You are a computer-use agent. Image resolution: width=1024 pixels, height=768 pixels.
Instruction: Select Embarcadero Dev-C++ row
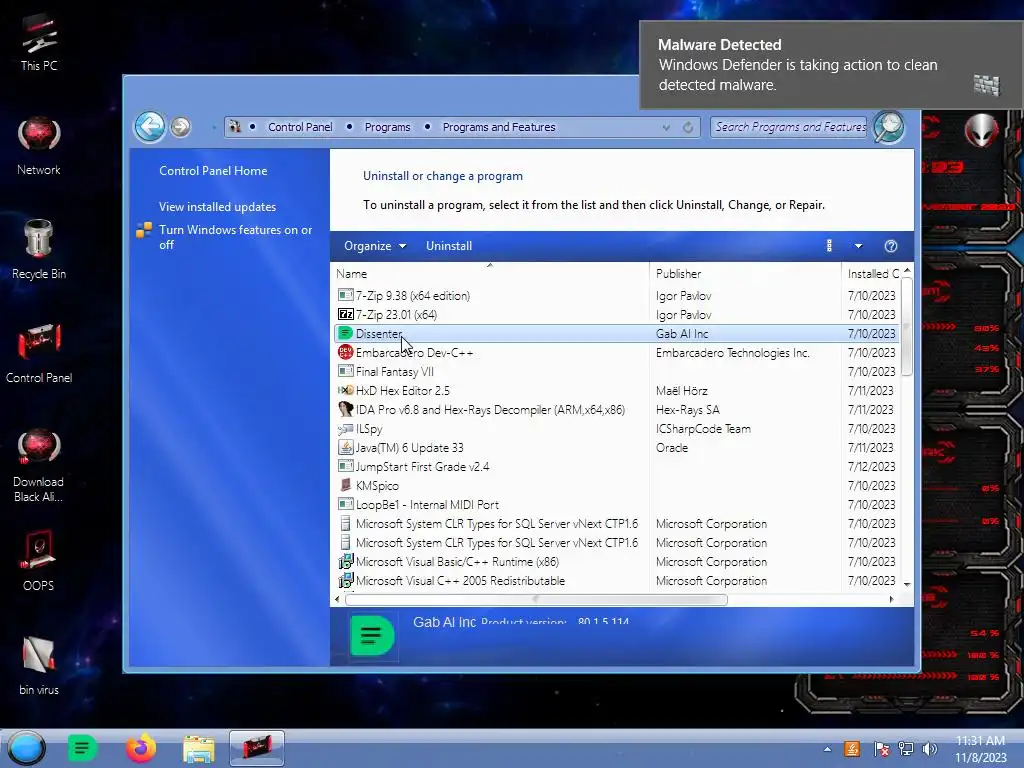pyautogui.click(x=616, y=353)
